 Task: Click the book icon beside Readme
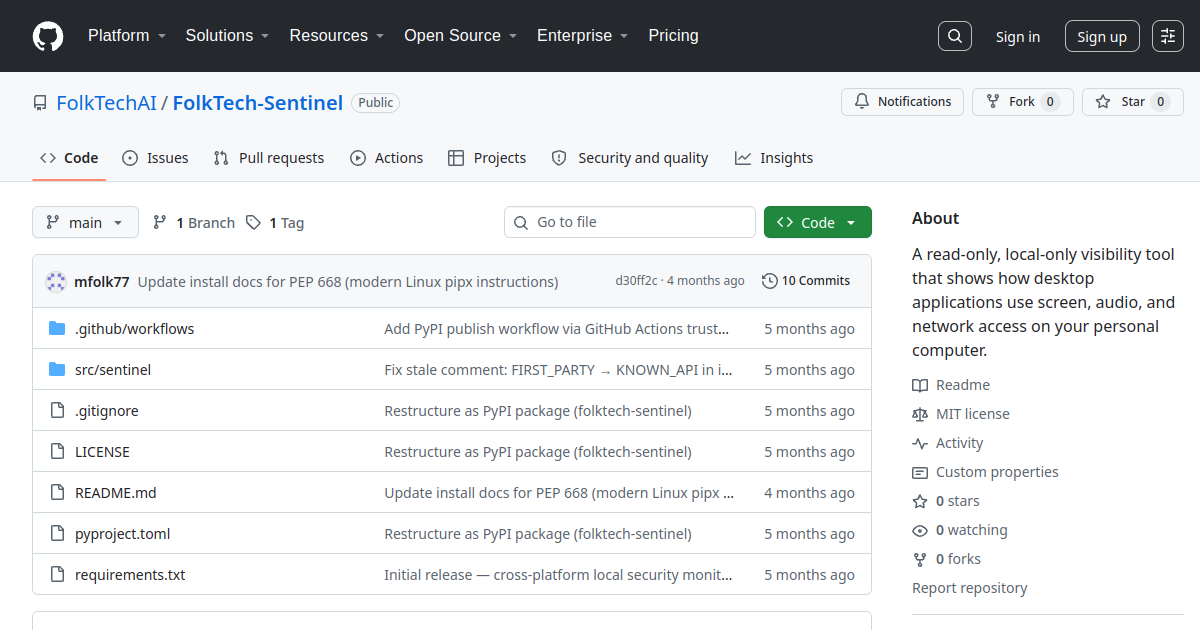pyautogui.click(x=920, y=385)
